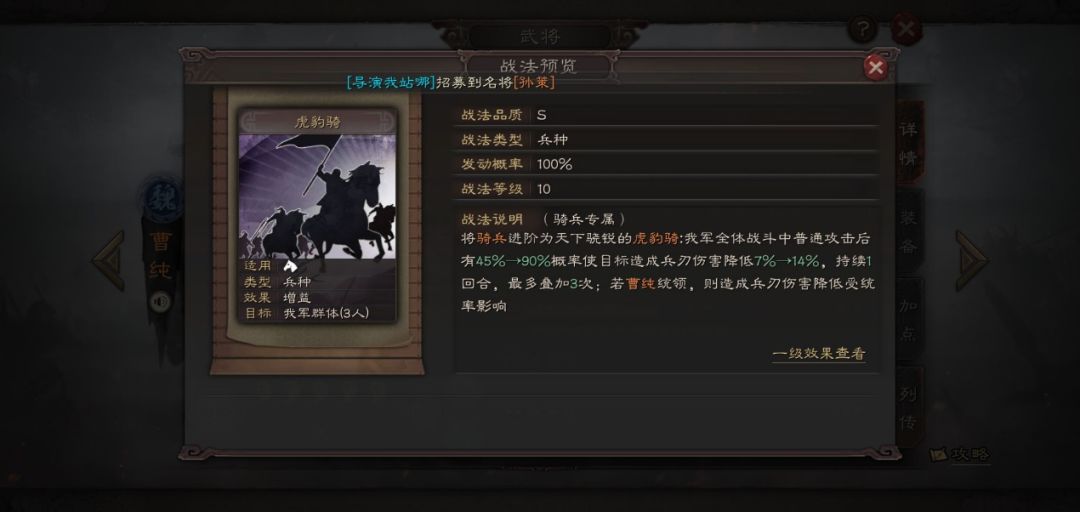Open the 列传 tab

point(908,407)
